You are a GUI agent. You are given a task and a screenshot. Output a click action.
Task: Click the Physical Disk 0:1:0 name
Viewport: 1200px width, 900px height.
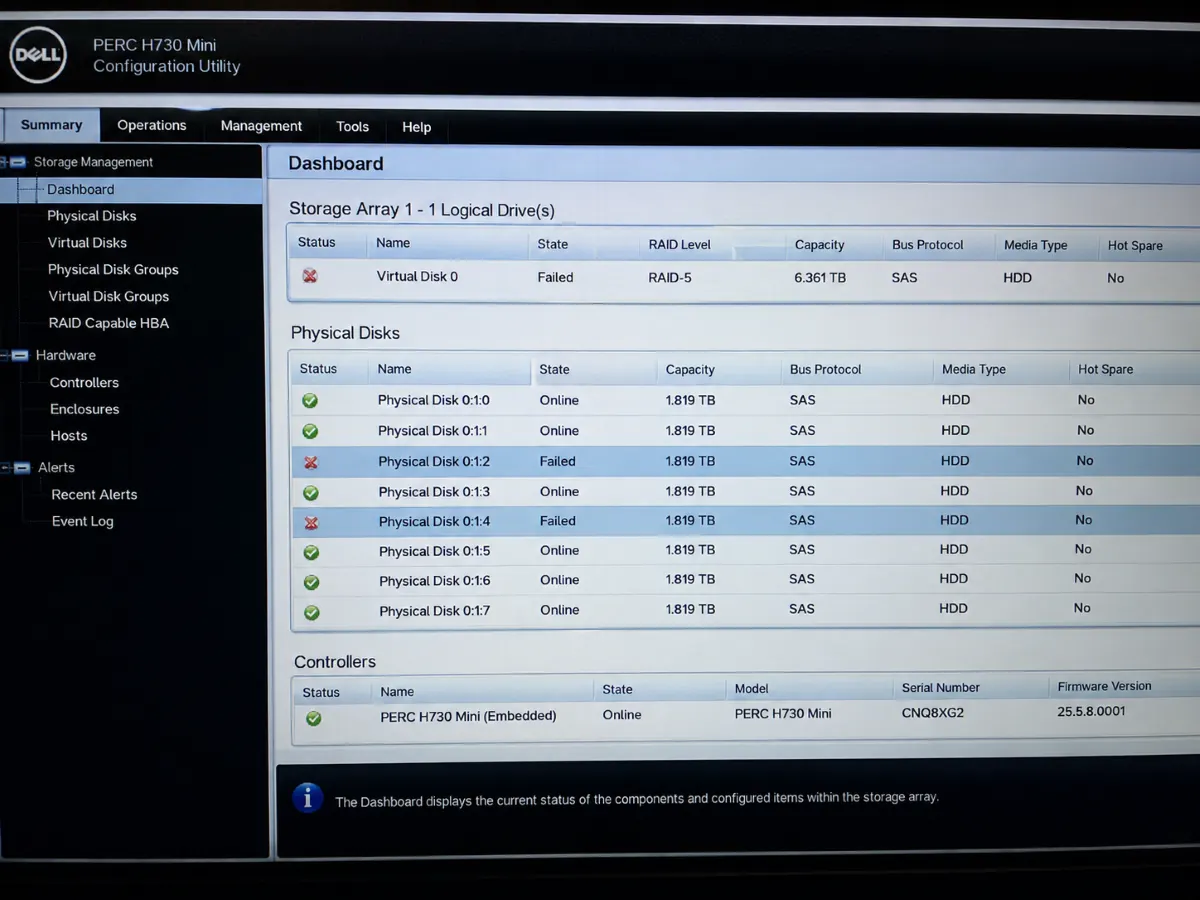(434, 400)
